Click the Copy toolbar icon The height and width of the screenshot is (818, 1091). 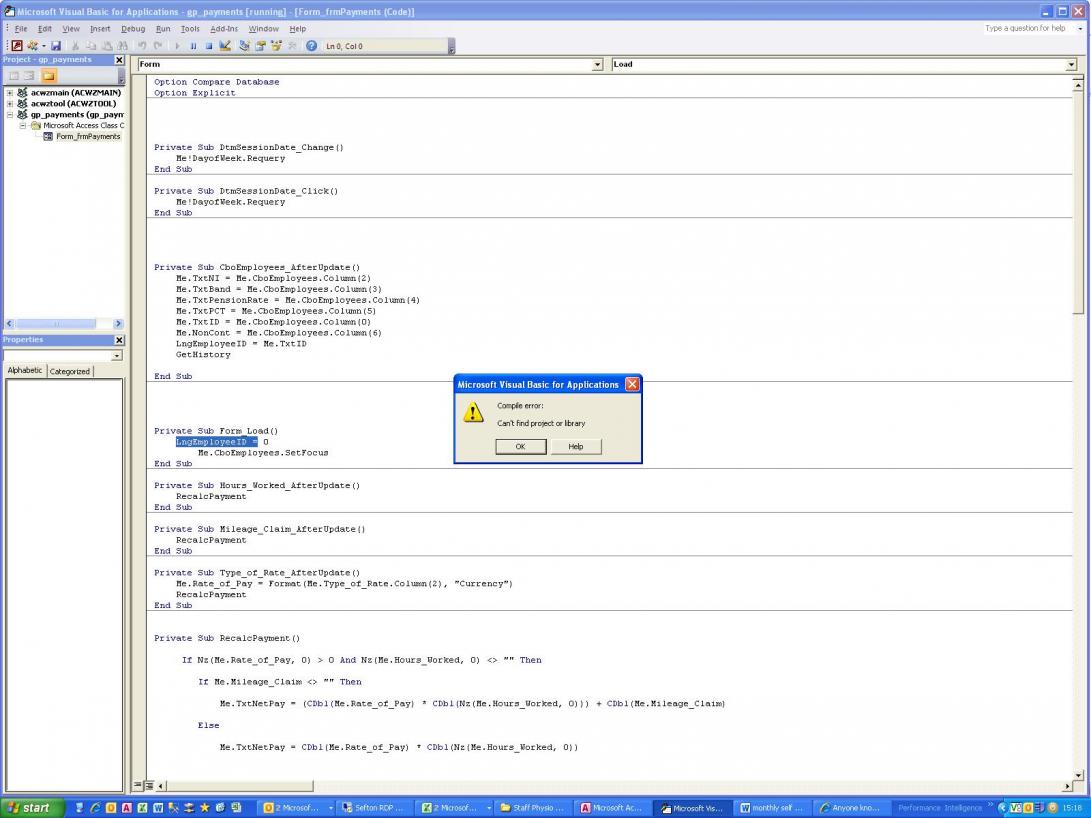[x=91, y=46]
